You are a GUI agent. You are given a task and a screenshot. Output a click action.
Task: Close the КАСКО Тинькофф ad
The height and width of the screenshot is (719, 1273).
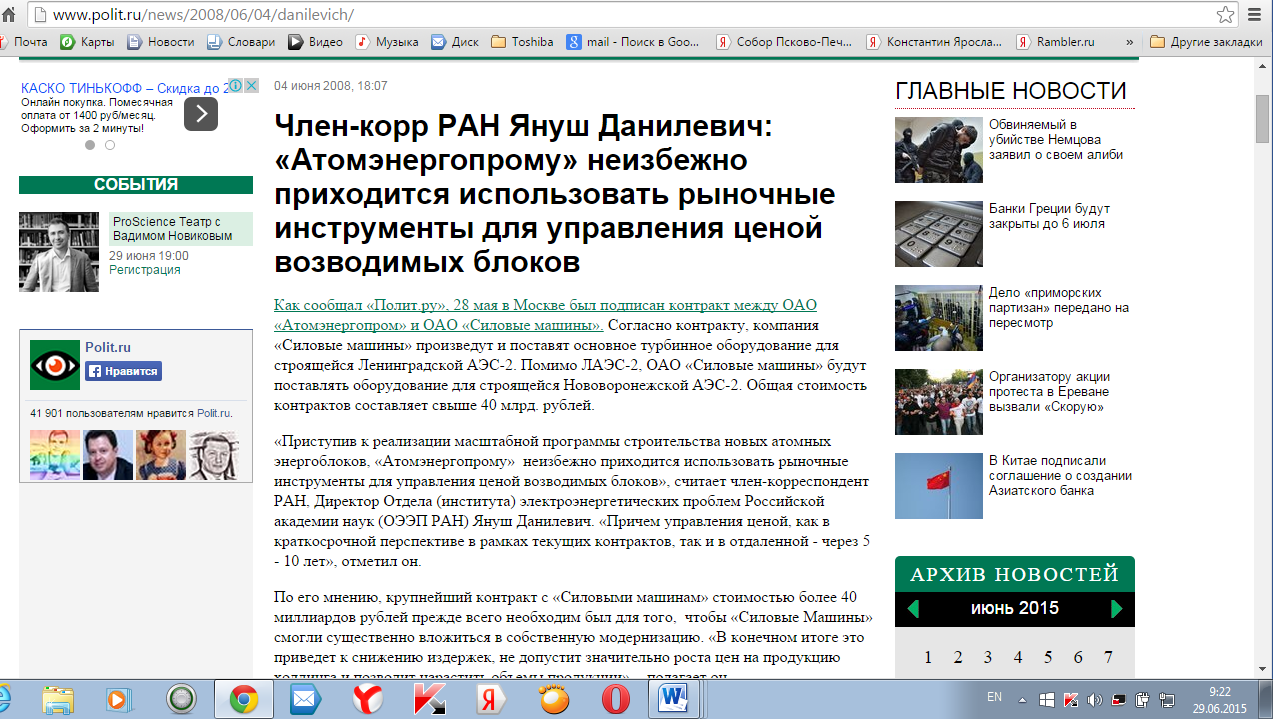coord(252,87)
